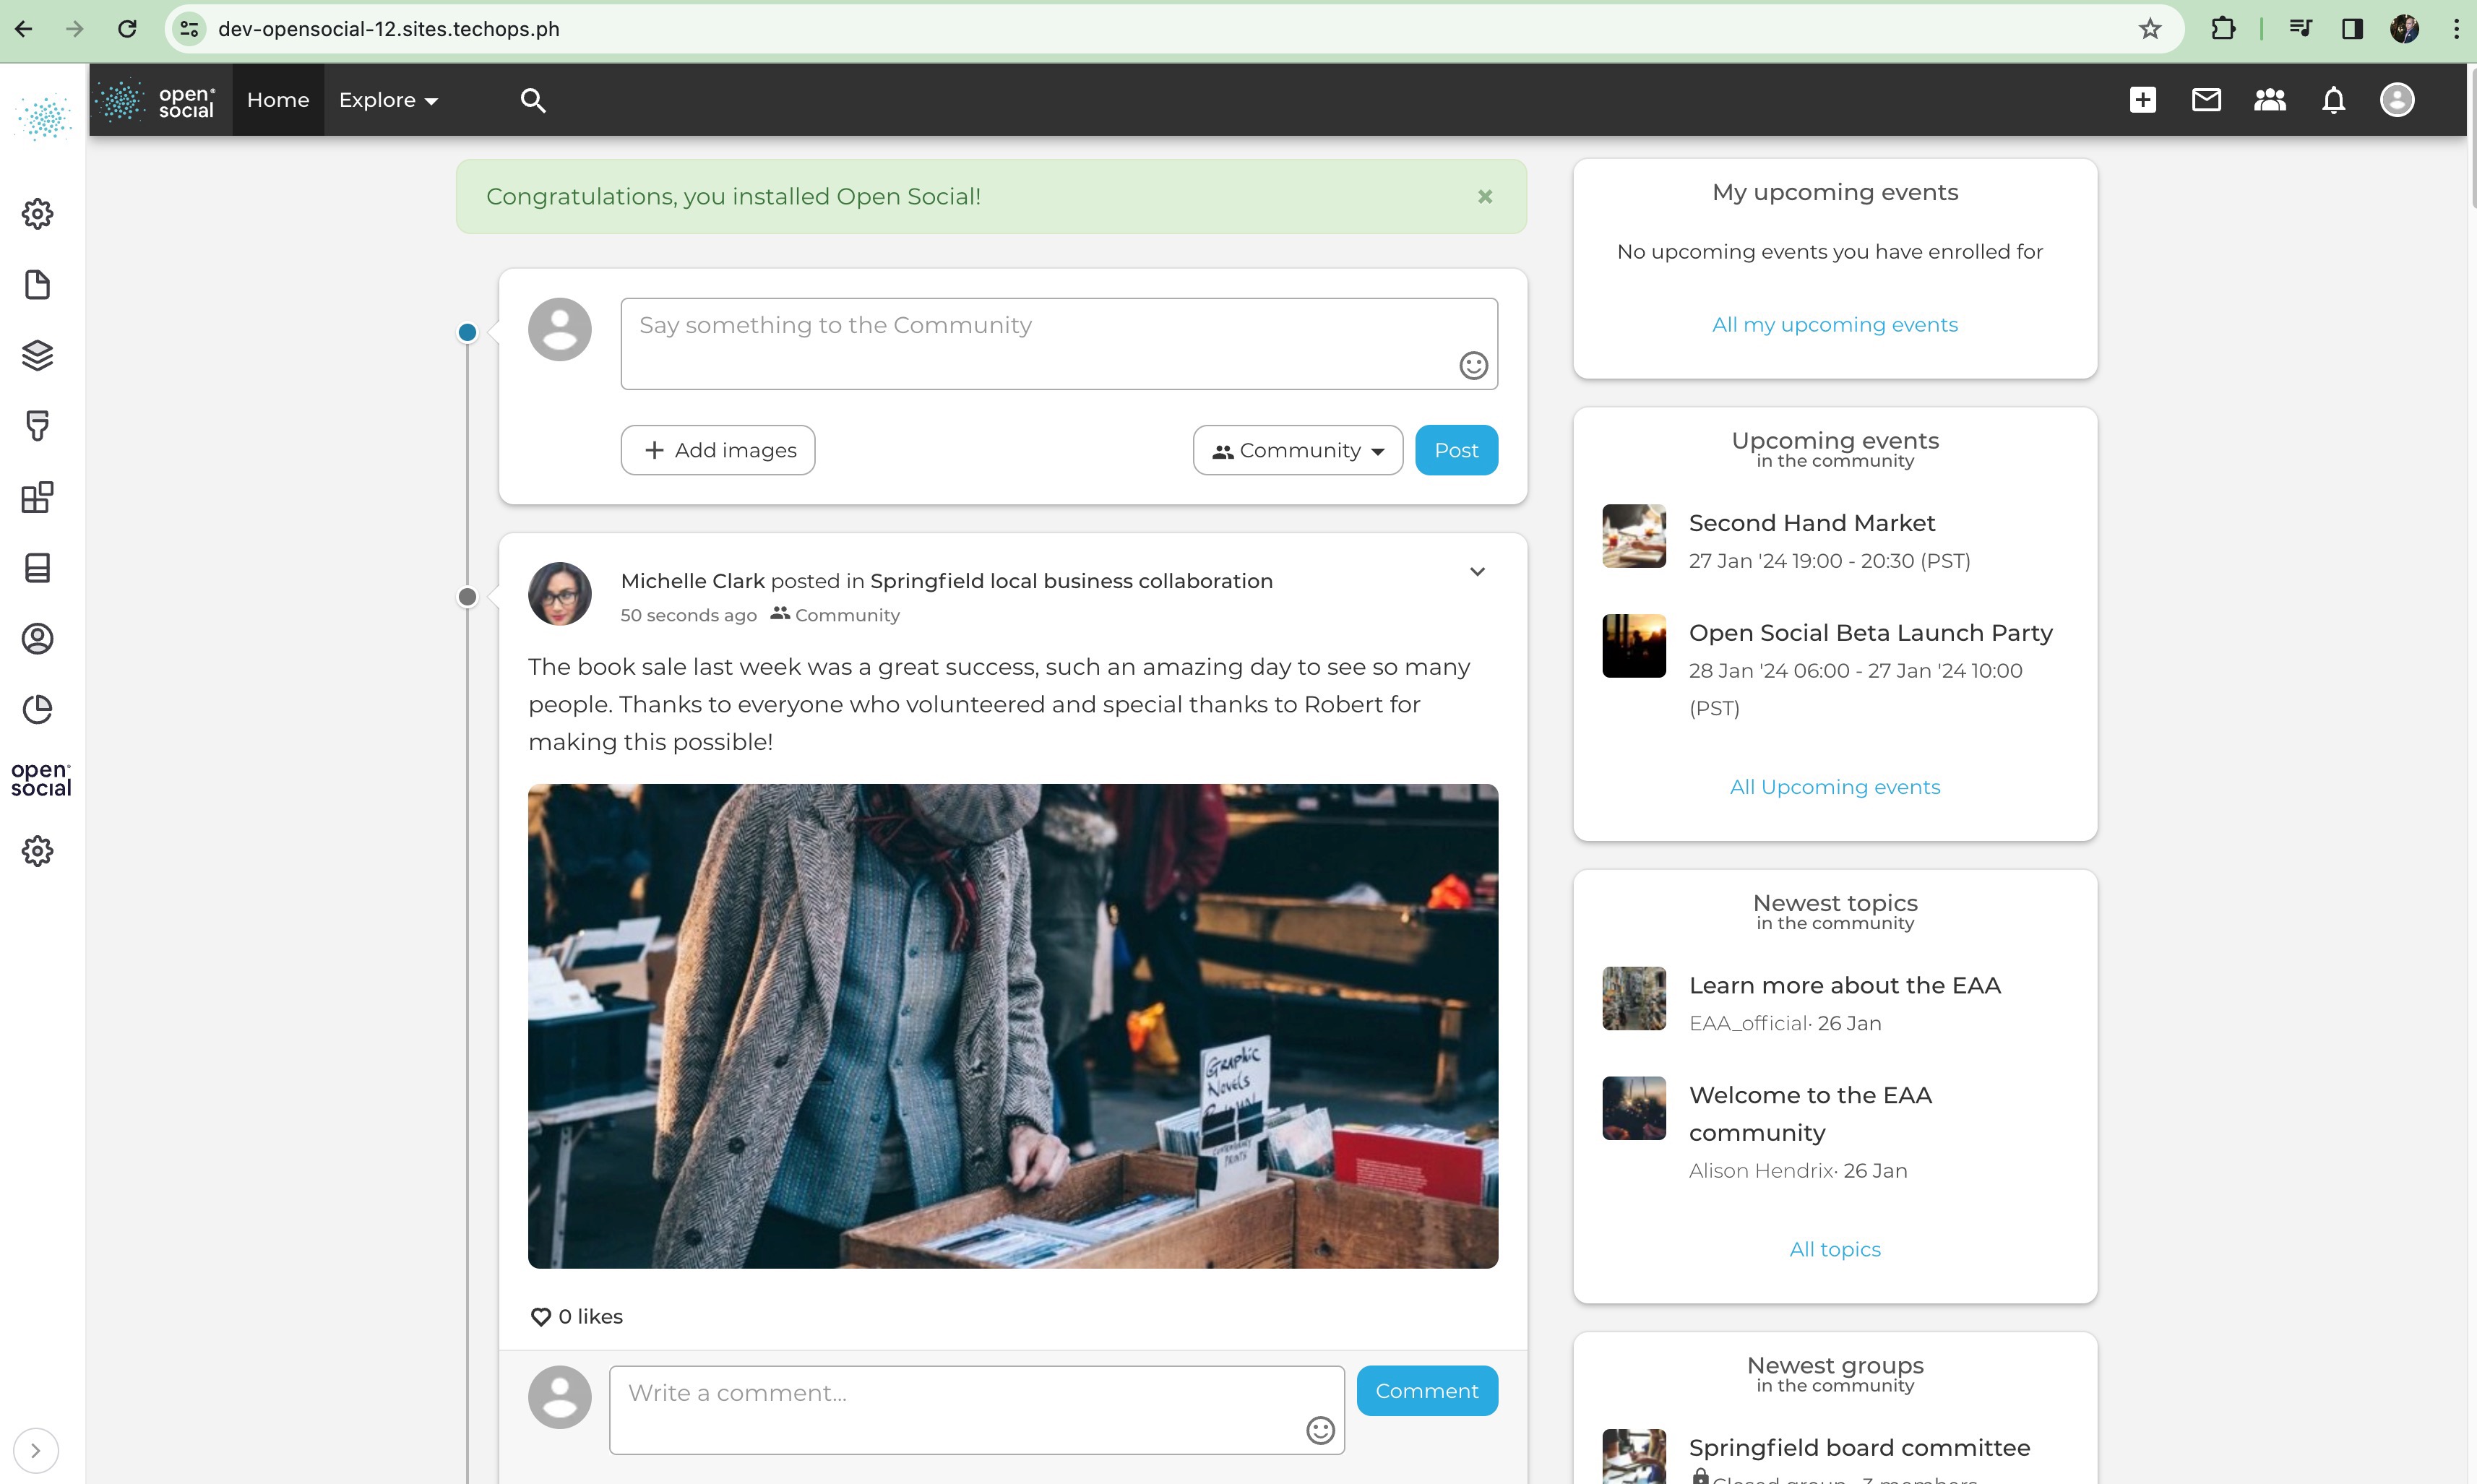
Task: Click the search magnifier icon in navbar
Action: [x=533, y=100]
